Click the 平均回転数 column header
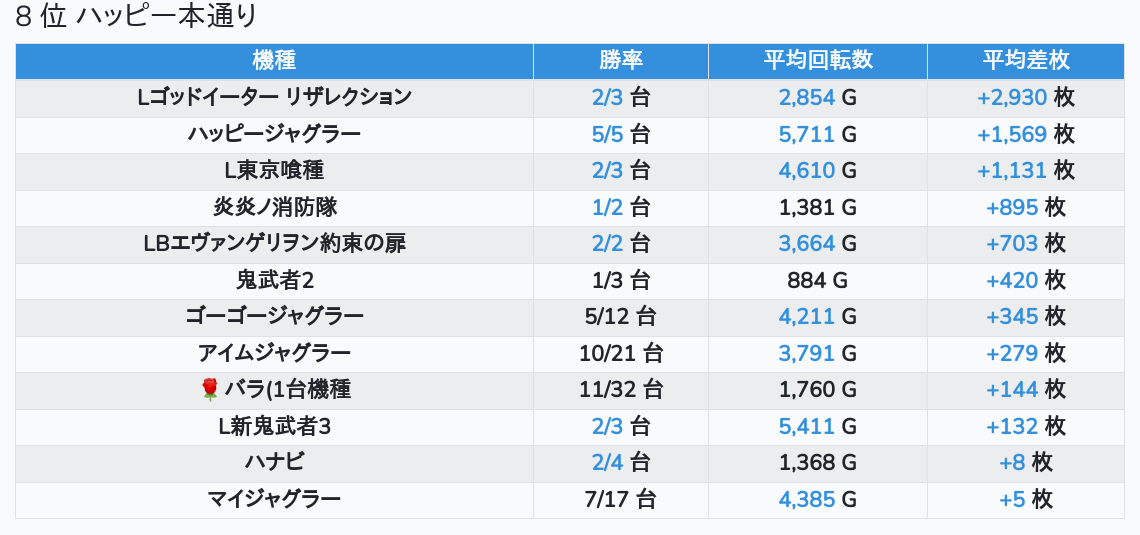Viewport: 1140px width, 535px height. [817, 60]
